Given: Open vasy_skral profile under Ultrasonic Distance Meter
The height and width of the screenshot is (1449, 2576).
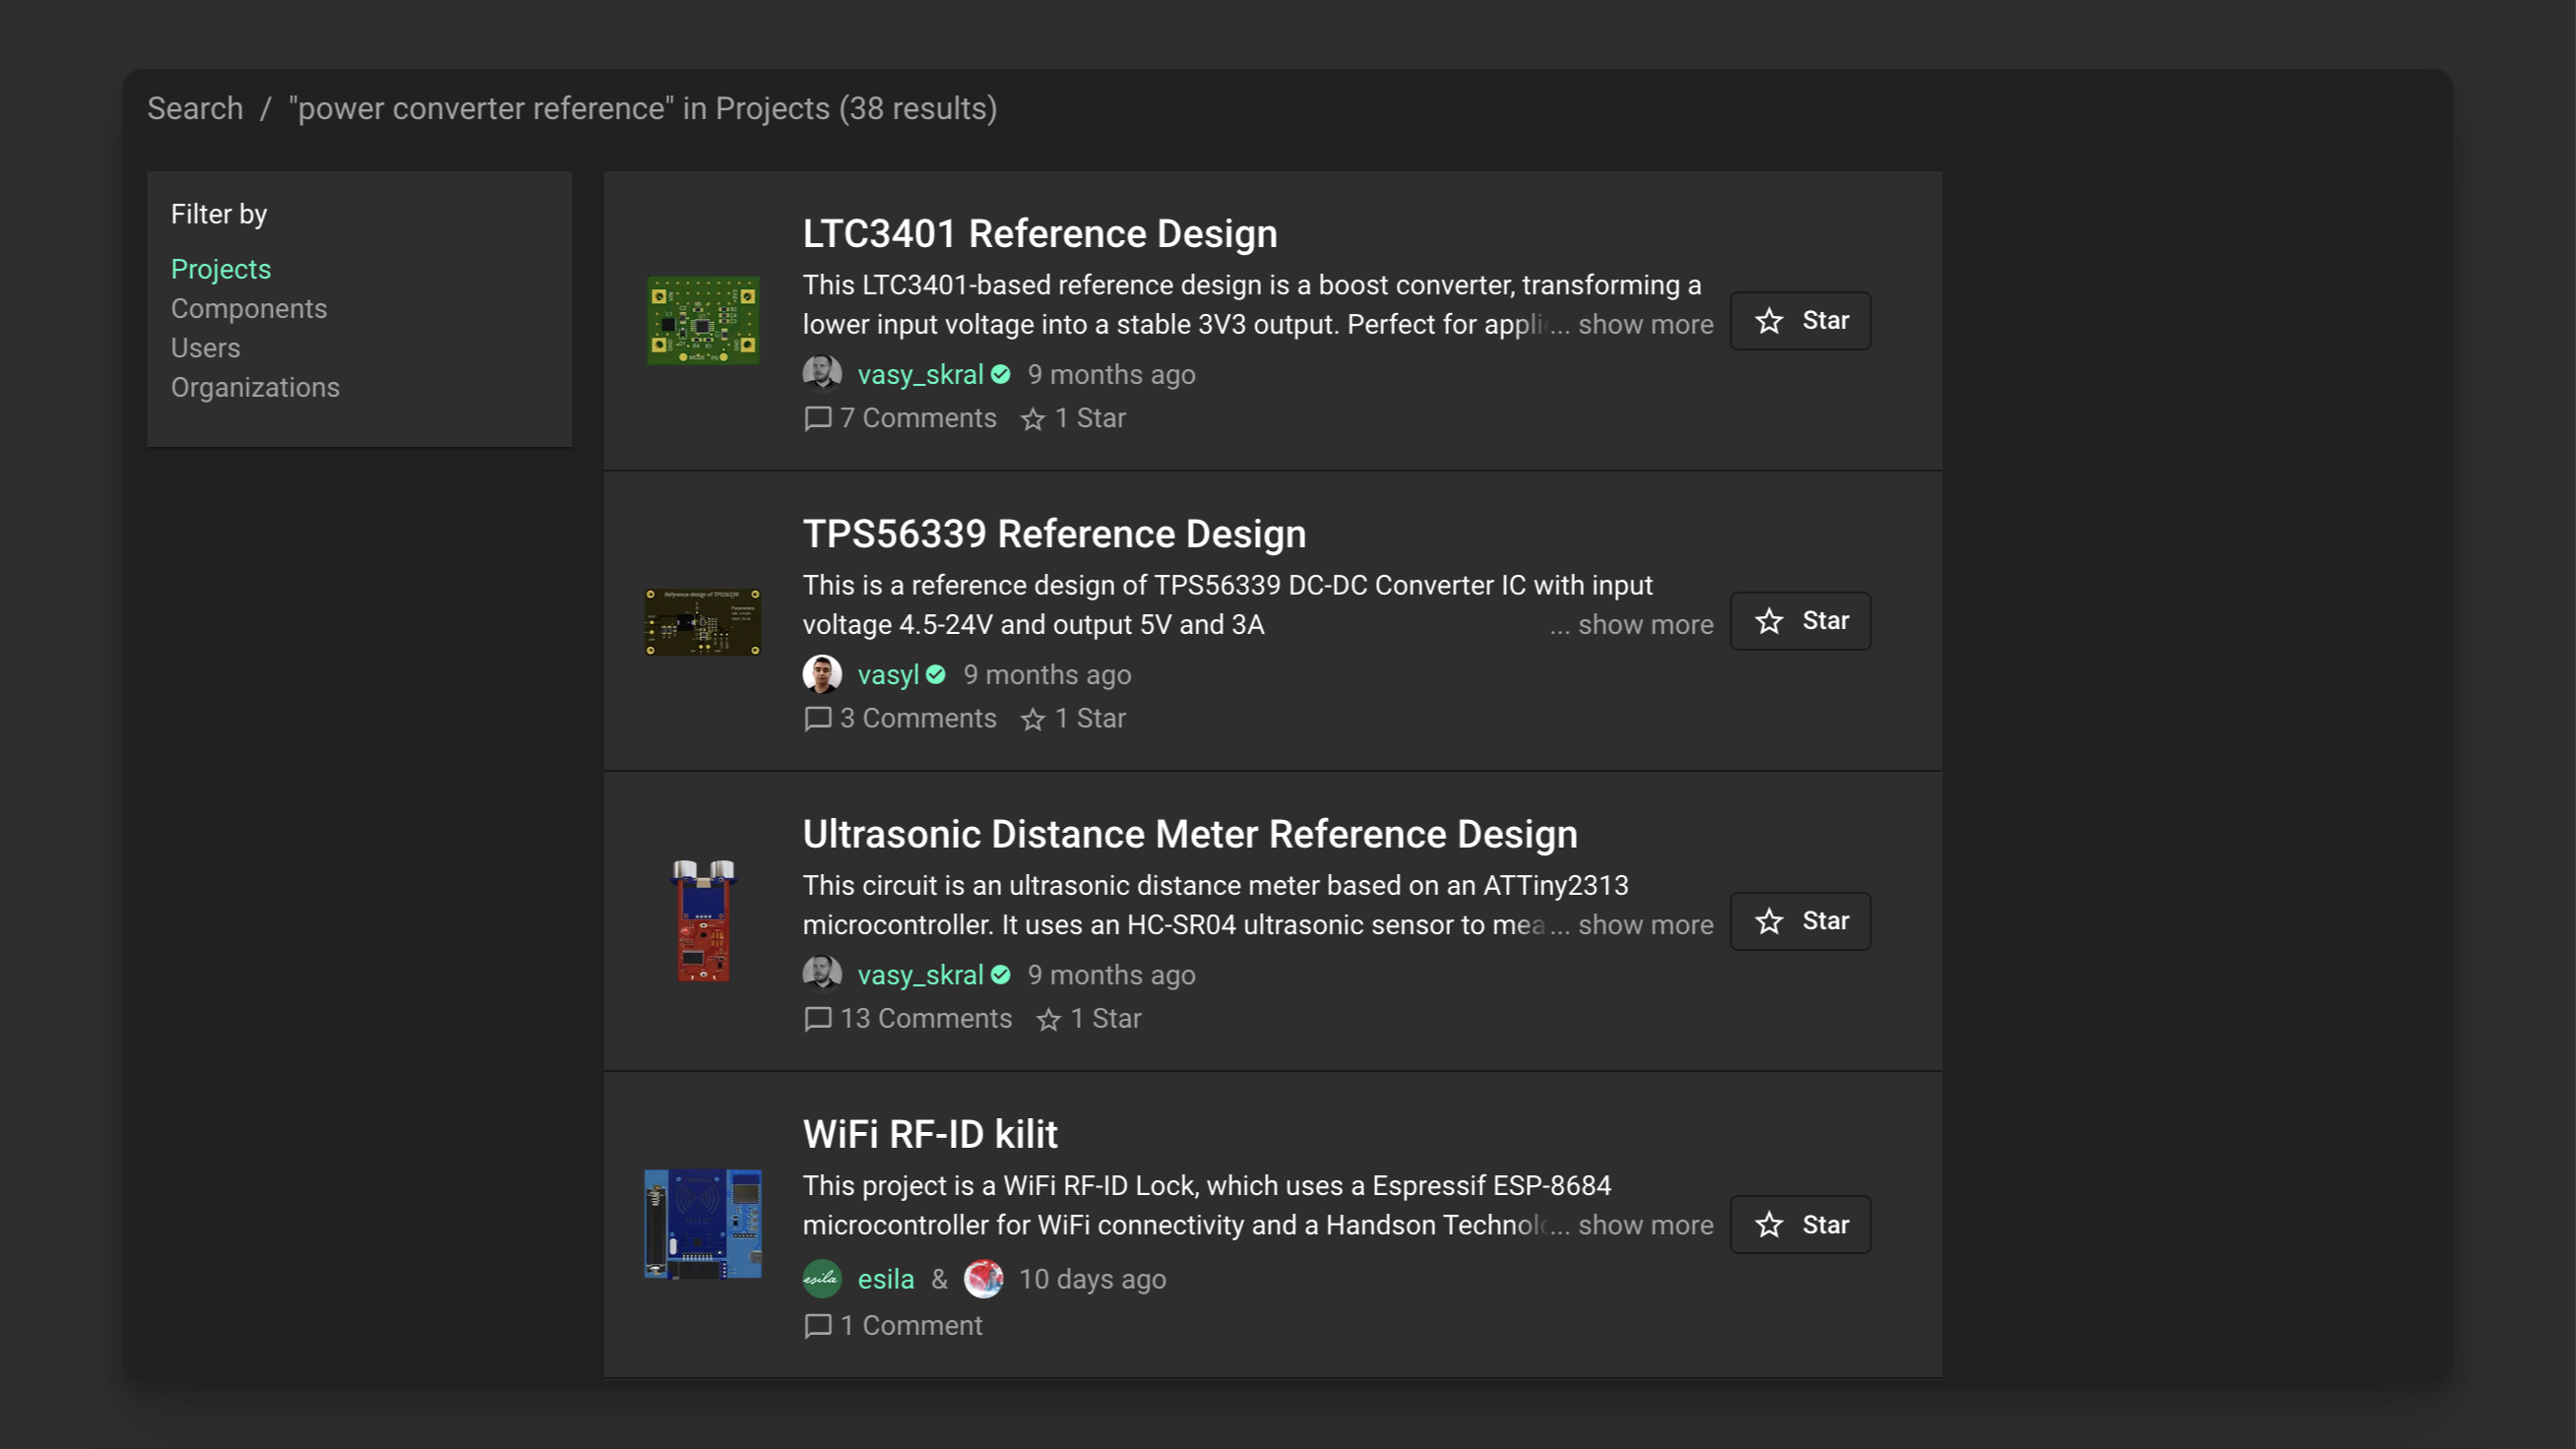Looking at the screenshot, I should point(920,974).
